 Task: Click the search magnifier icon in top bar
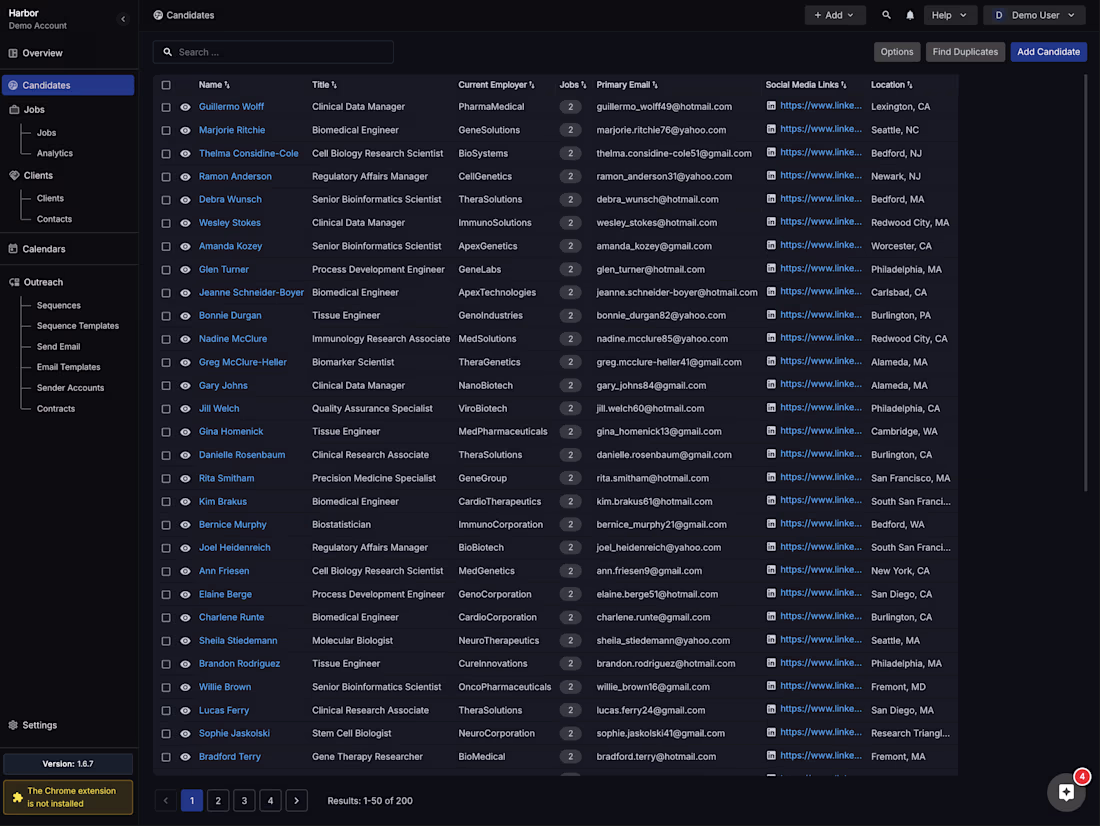point(886,15)
